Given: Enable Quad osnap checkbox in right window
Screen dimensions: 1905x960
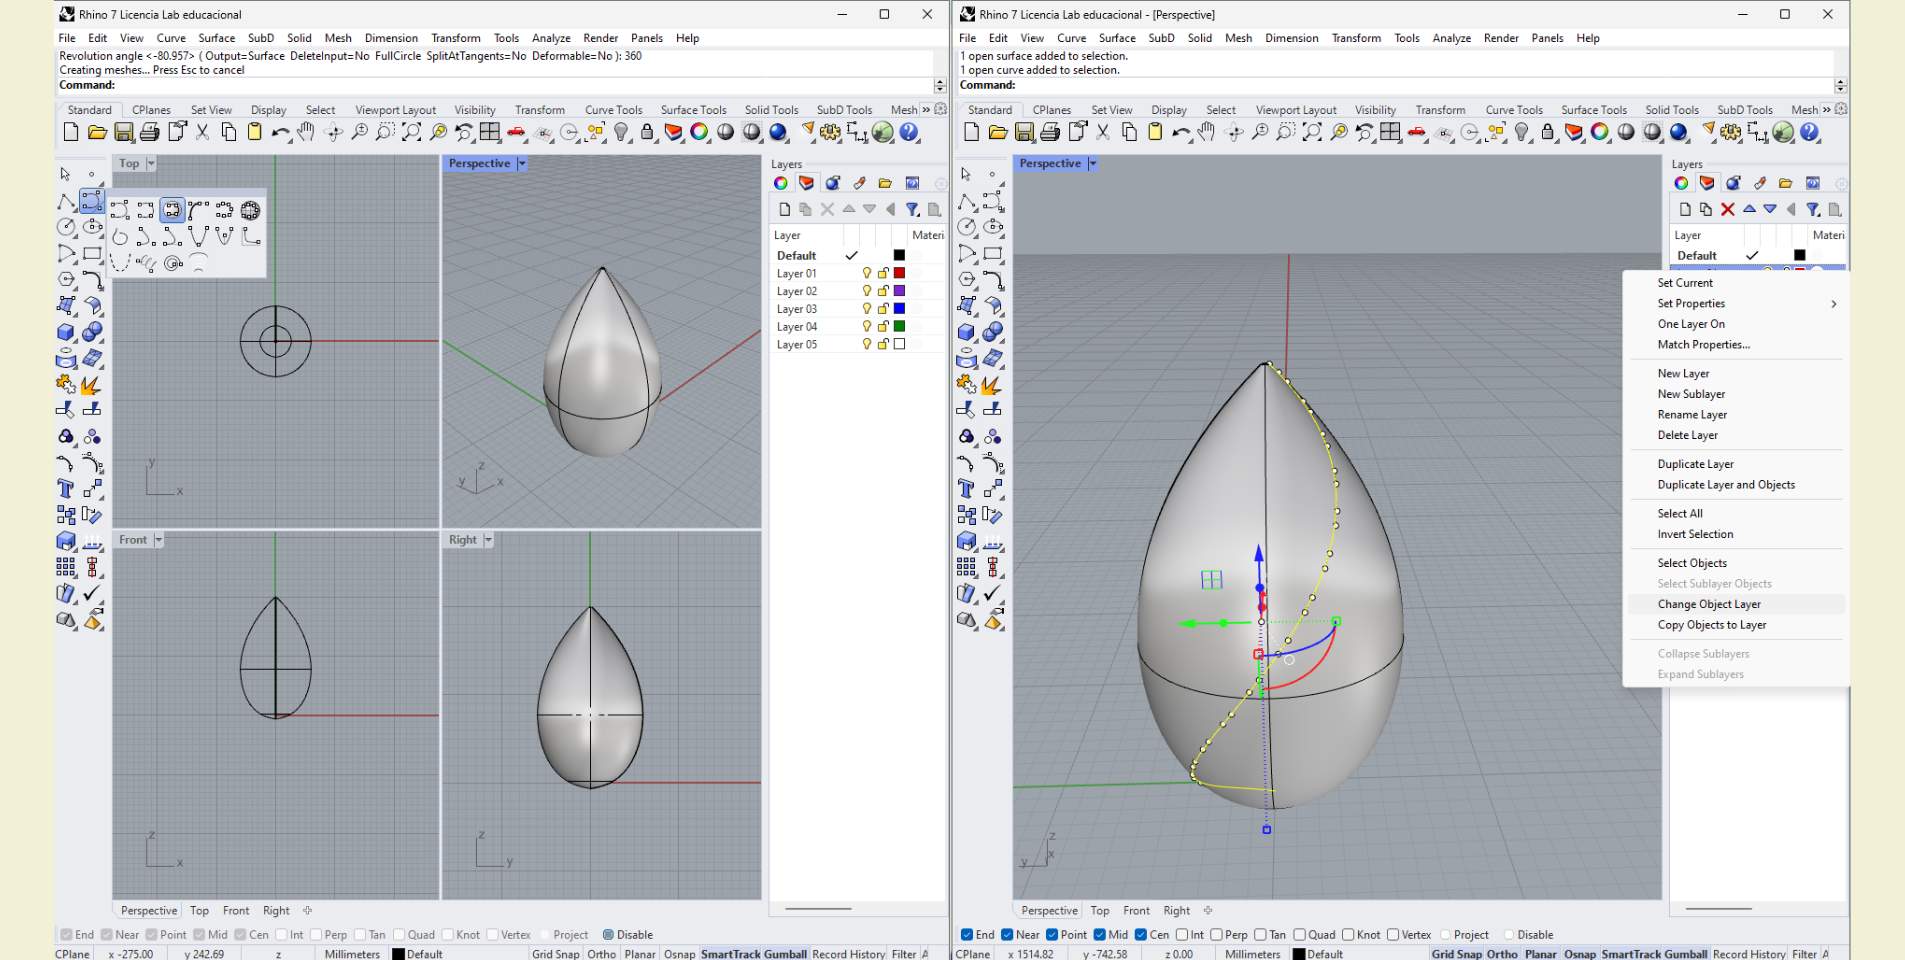Looking at the screenshot, I should pyautogui.click(x=1299, y=935).
